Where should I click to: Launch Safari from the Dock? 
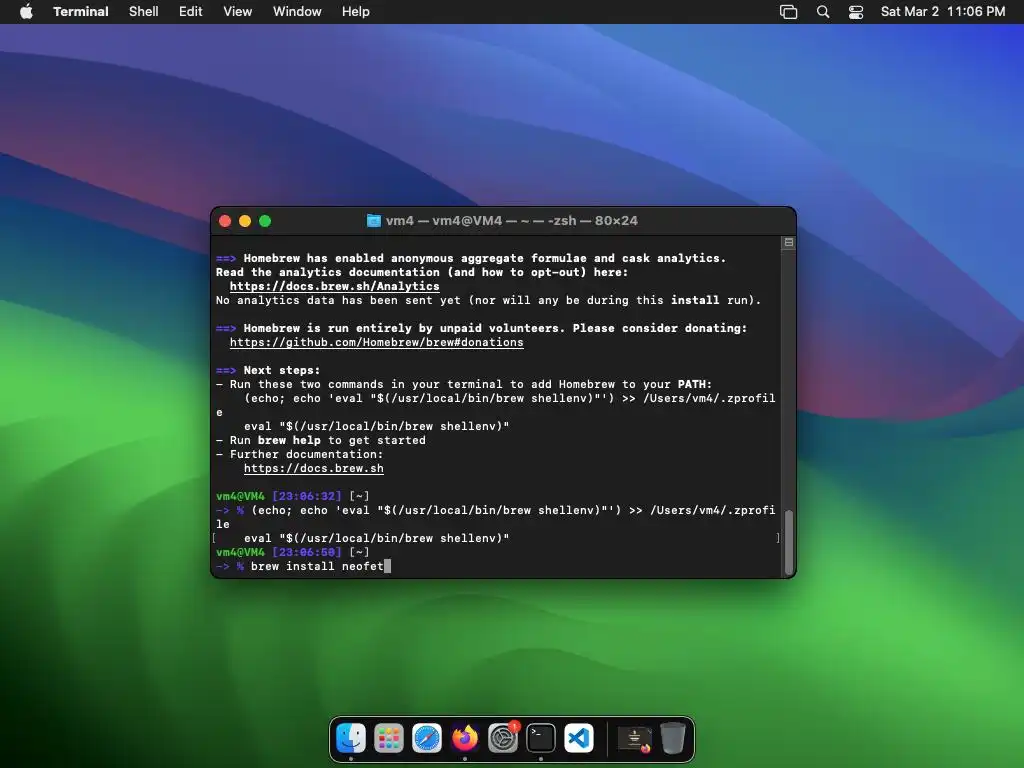click(426, 739)
